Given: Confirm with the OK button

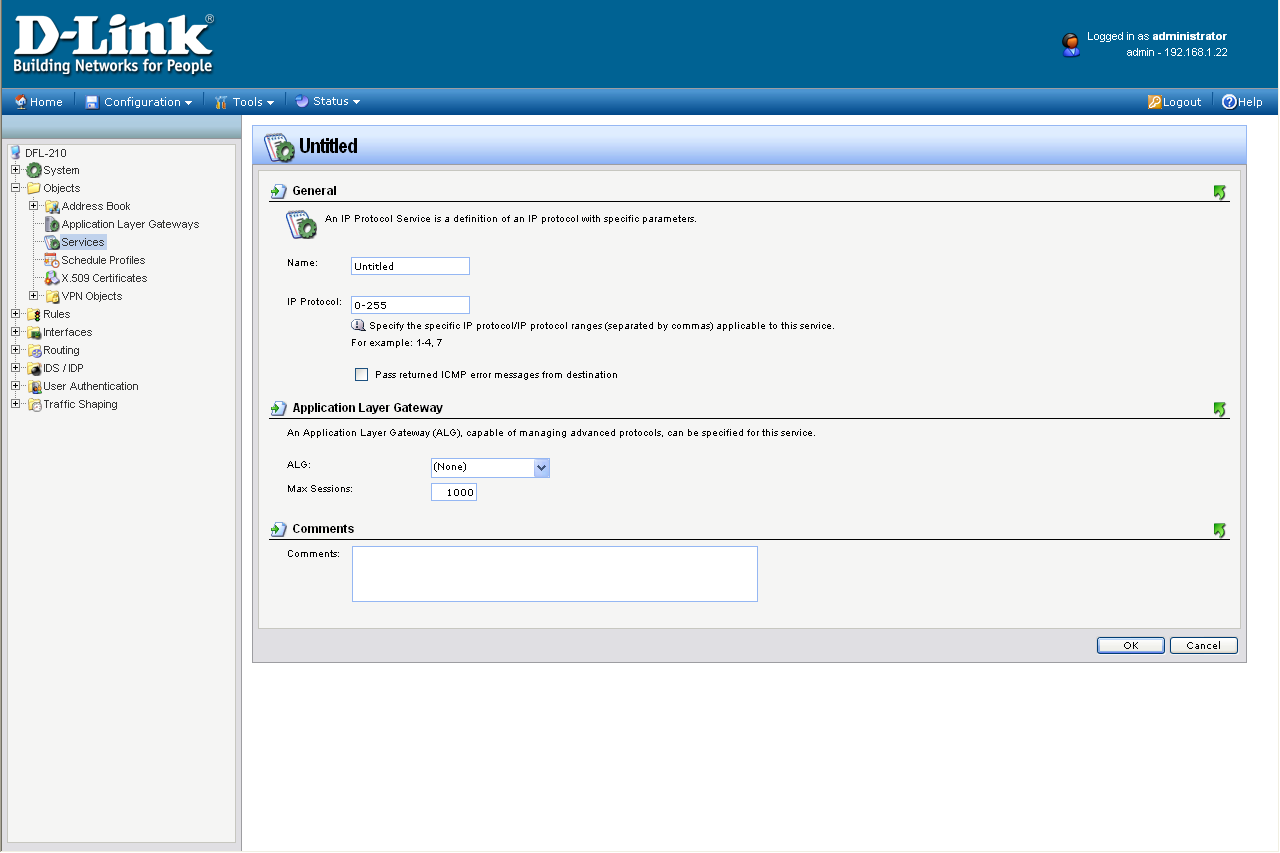Looking at the screenshot, I should click(x=1131, y=645).
